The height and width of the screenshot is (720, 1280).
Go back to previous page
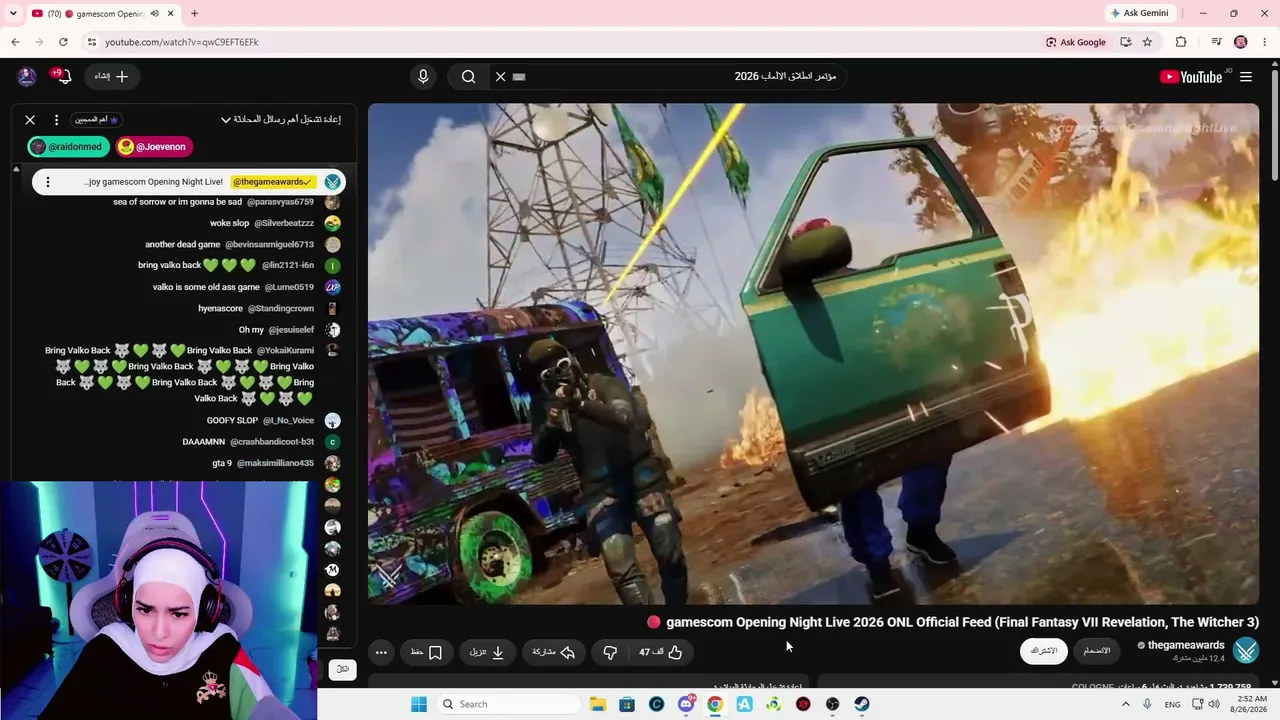15,42
